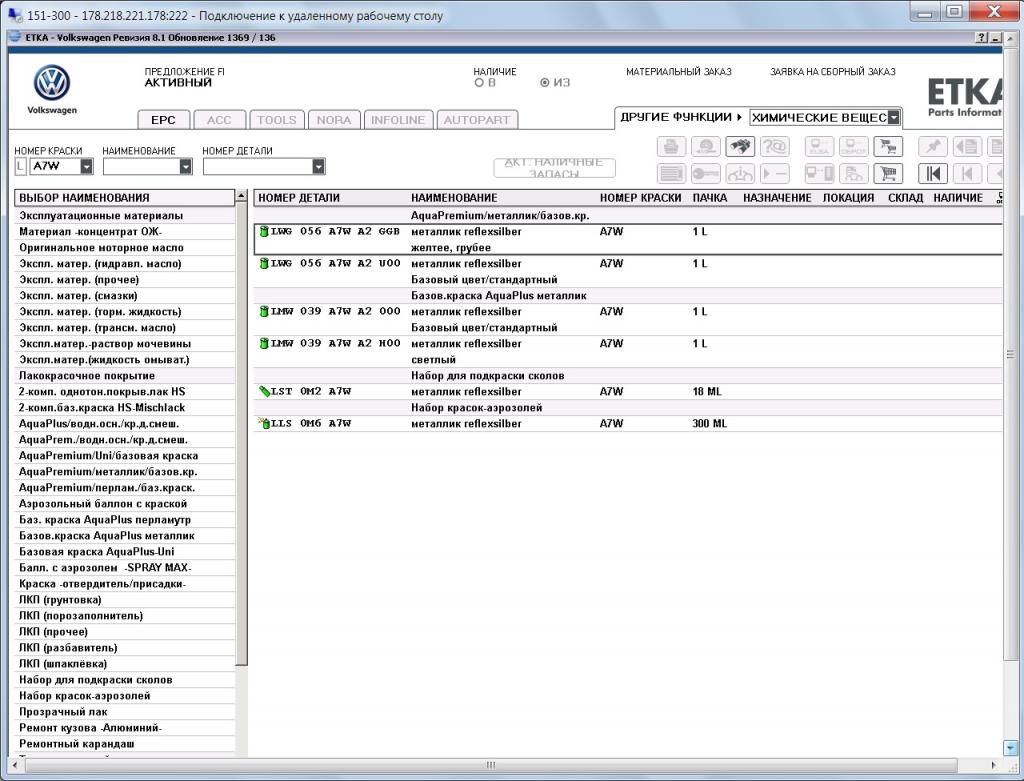This screenshot has height=781, width=1024.
Task: Select 'Оригинальное моторное масло' in list
Action: (x=124, y=247)
